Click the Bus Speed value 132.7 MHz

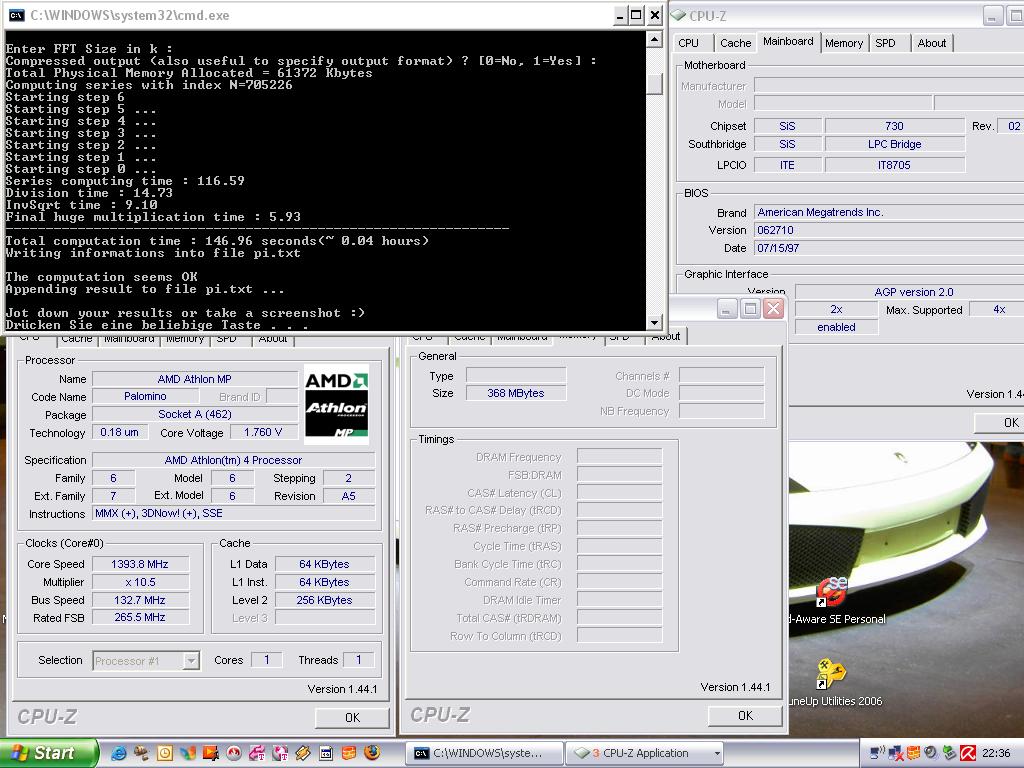tap(140, 600)
